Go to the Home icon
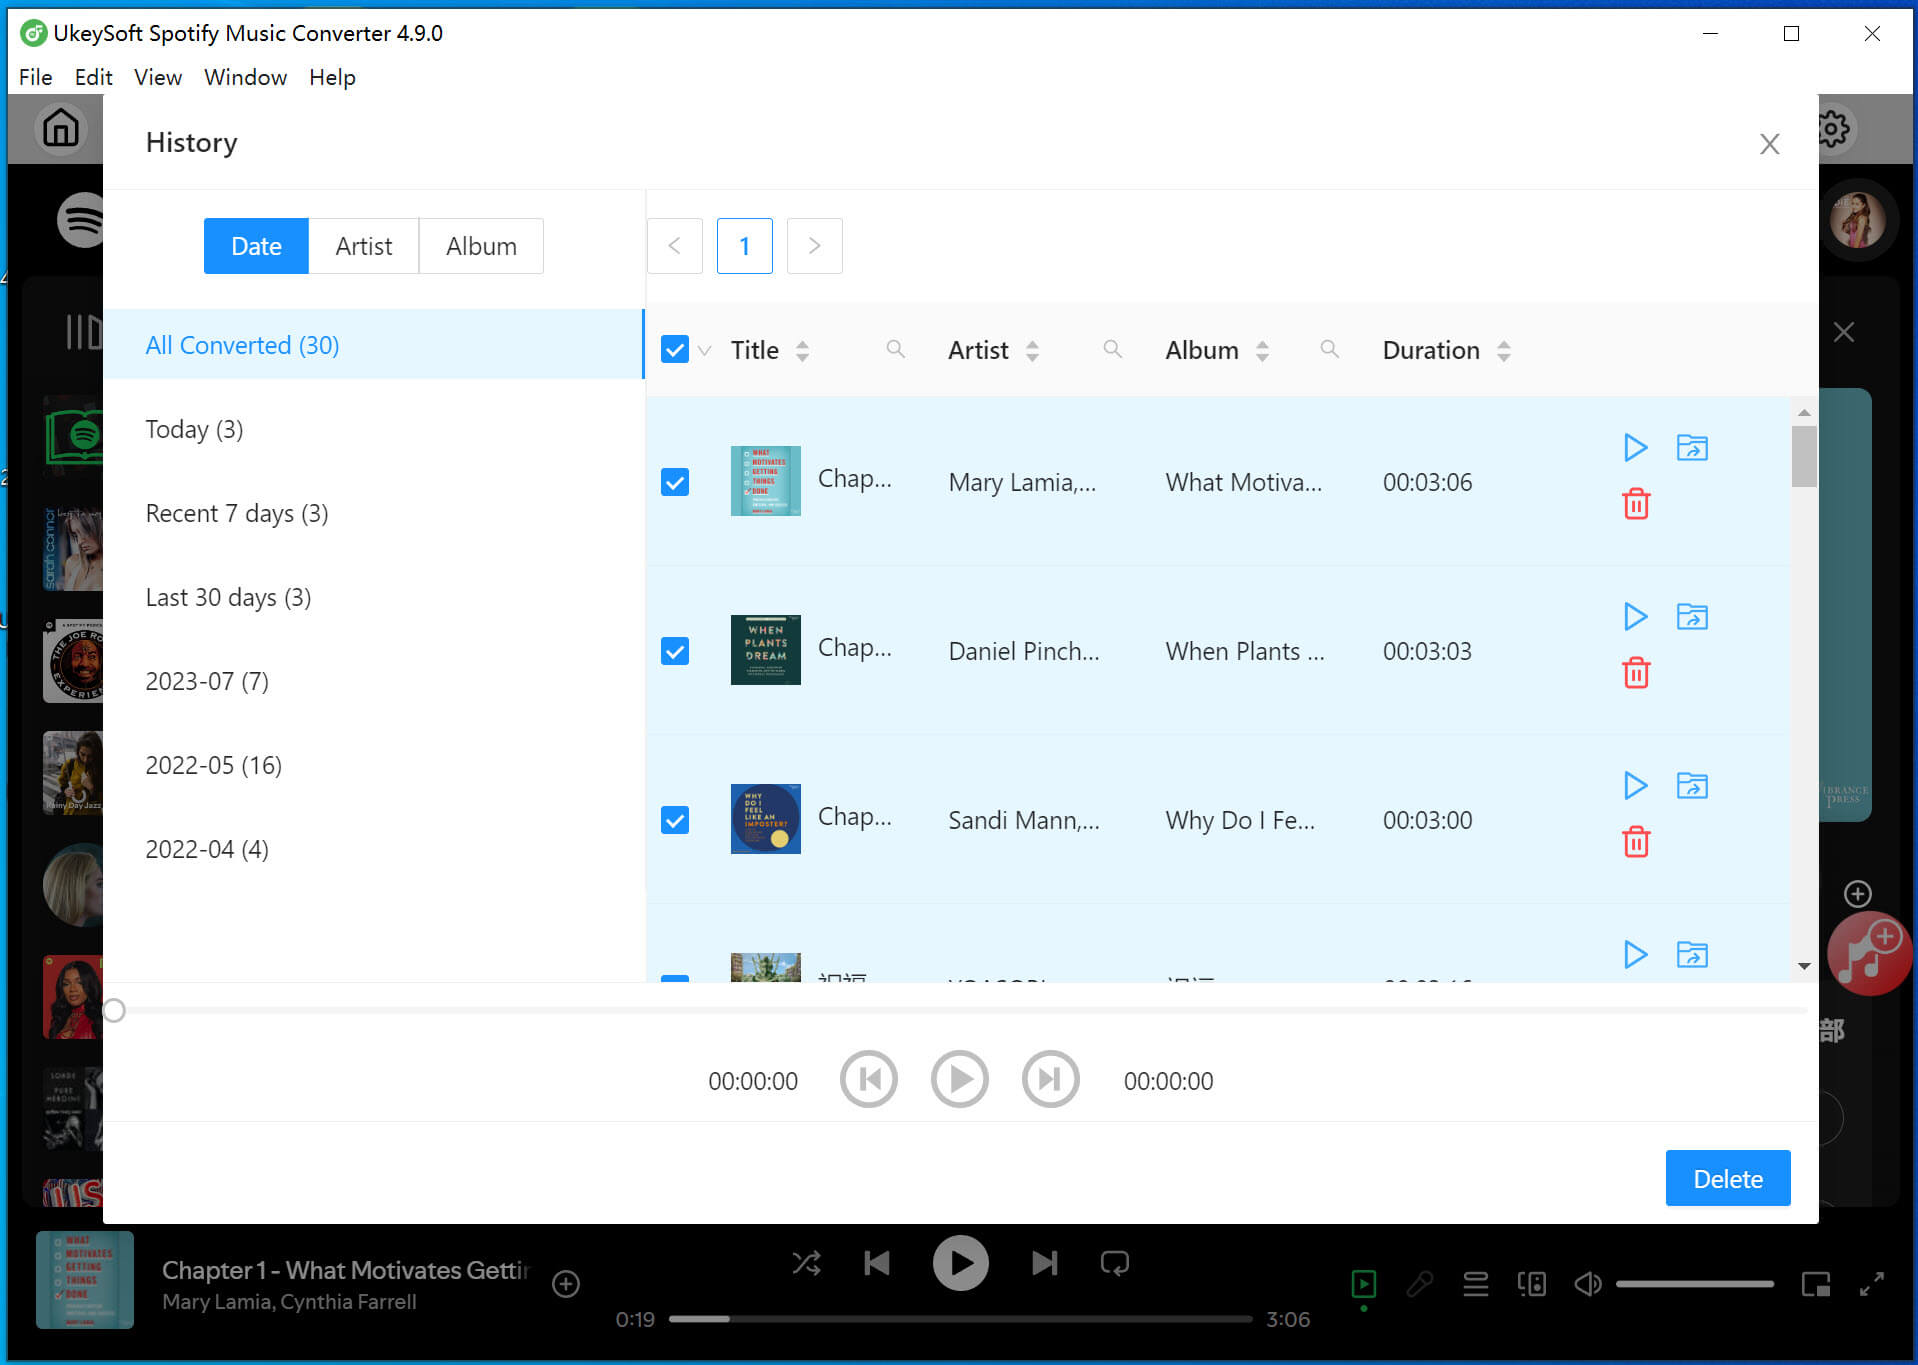The height and width of the screenshot is (1365, 1918). coord(60,128)
